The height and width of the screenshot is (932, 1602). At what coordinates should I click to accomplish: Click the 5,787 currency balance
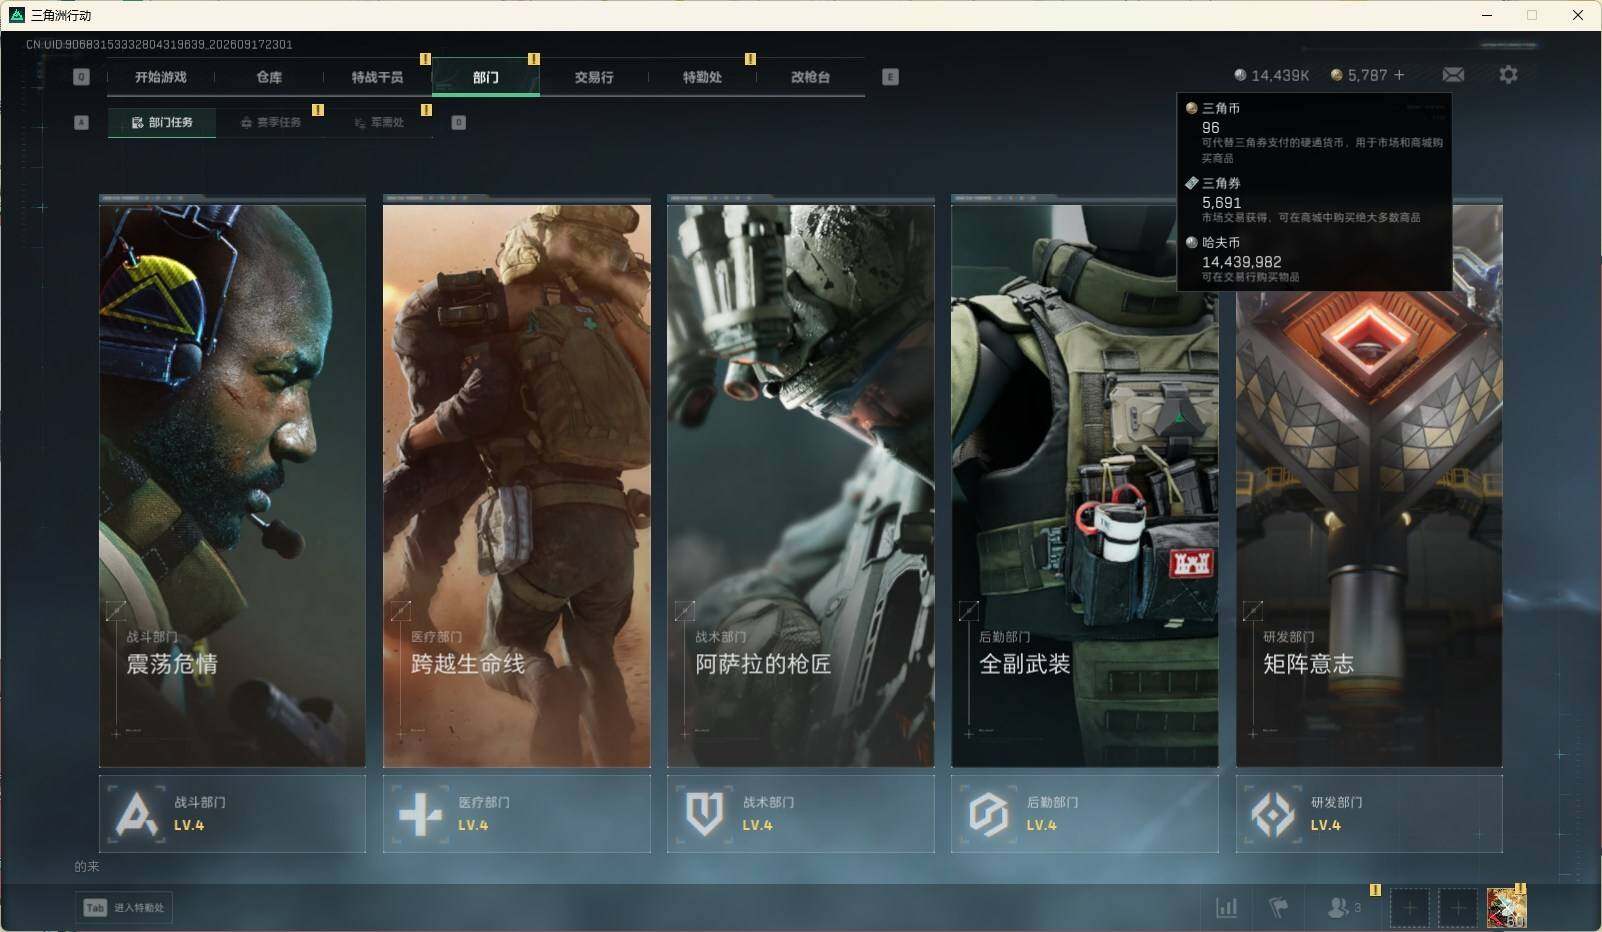(x=1359, y=75)
